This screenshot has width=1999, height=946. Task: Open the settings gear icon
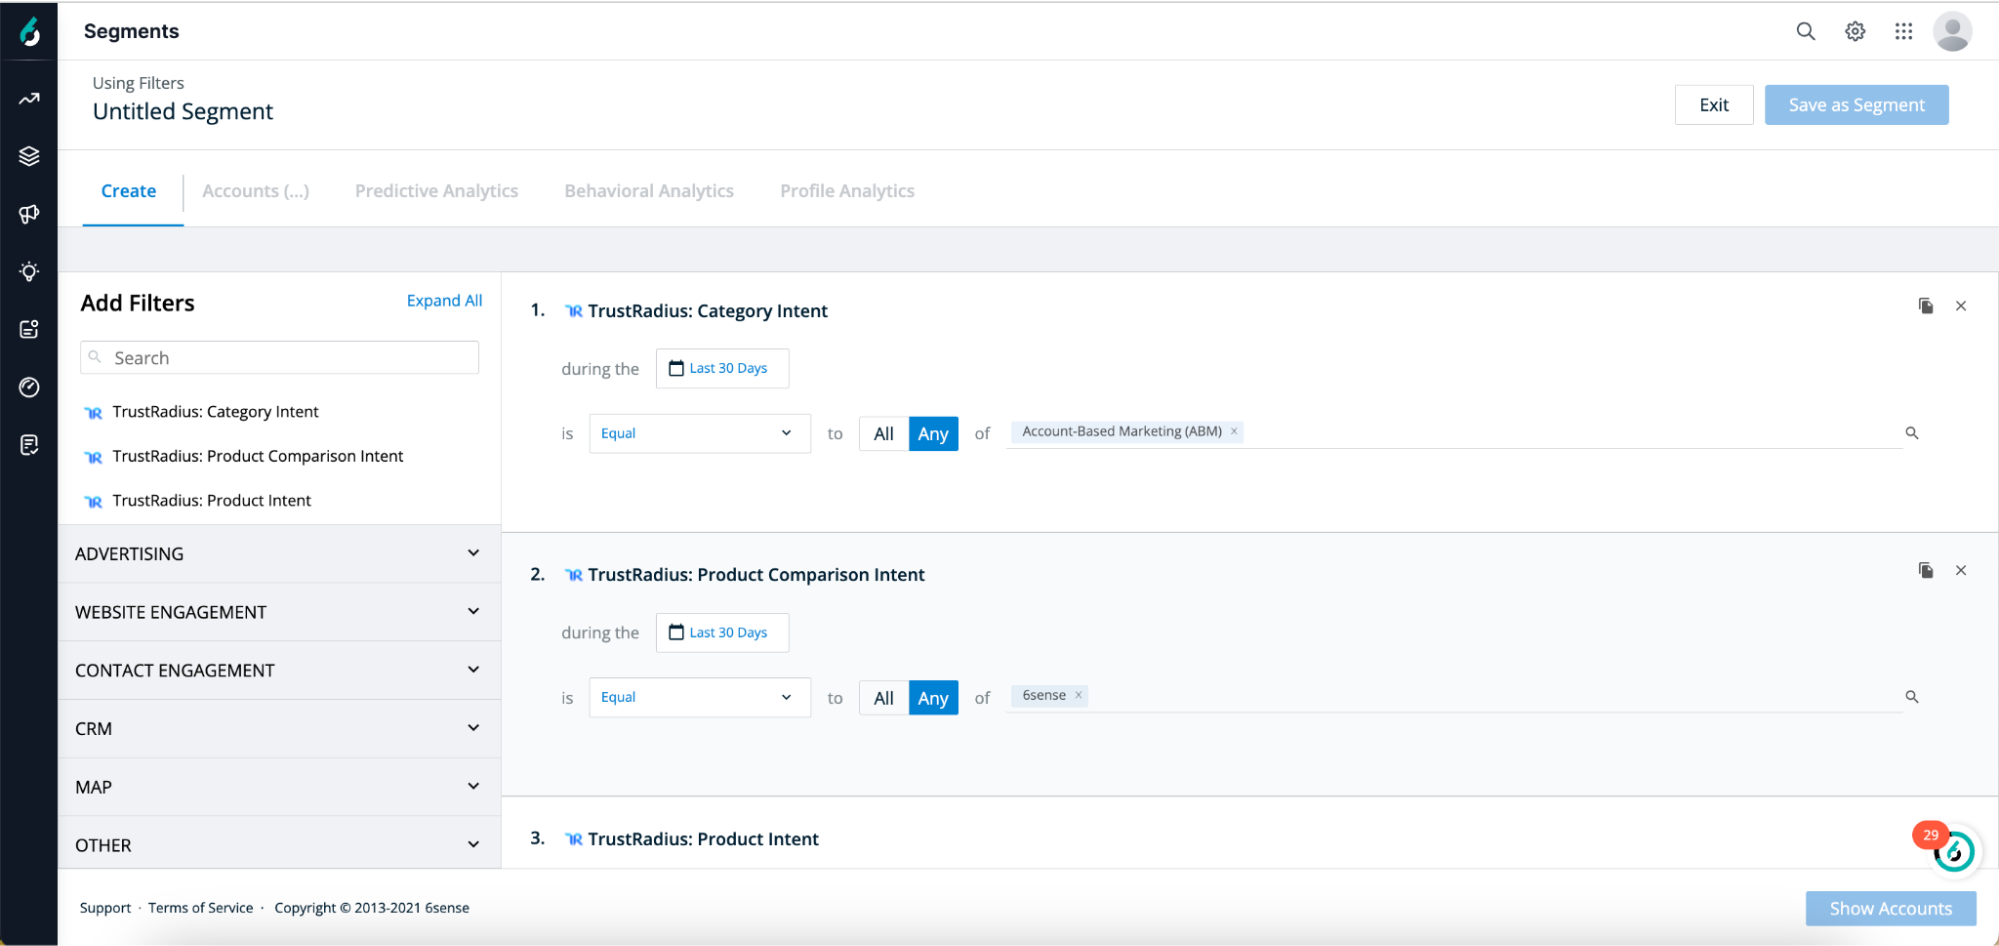1855,31
